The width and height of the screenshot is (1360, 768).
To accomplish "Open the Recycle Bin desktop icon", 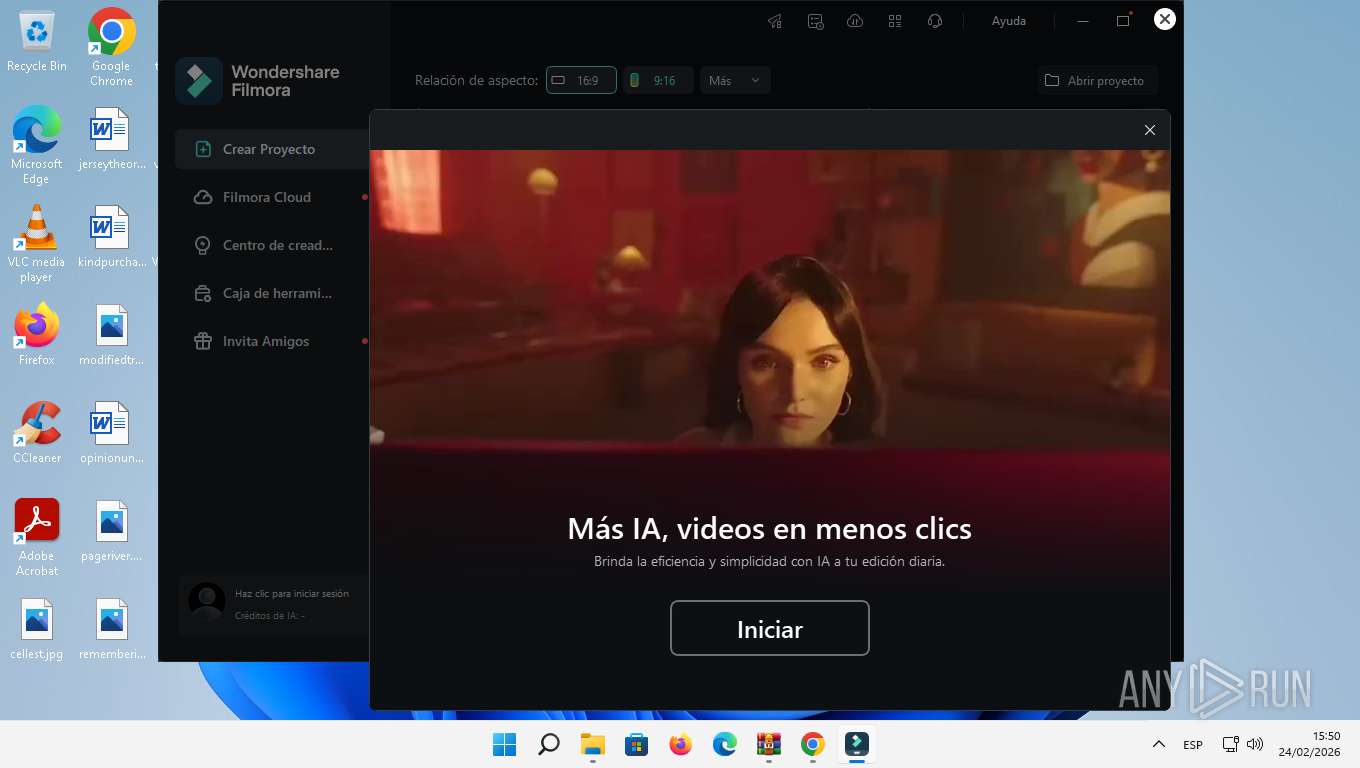I will (37, 41).
